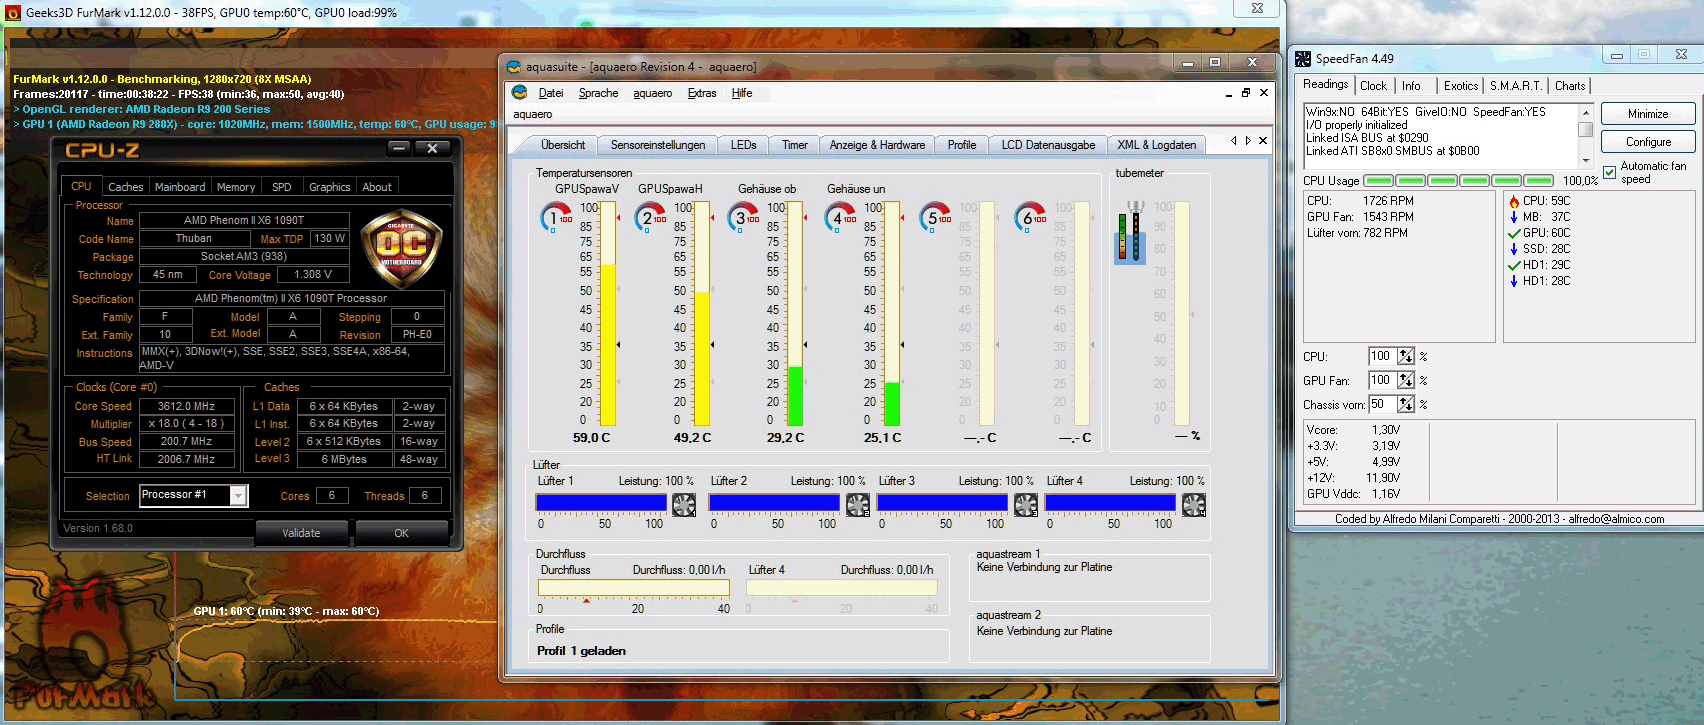This screenshot has height=725, width=1704.
Task: Click aquasuite tab strip scroll-left arrow
Action: (1234, 141)
